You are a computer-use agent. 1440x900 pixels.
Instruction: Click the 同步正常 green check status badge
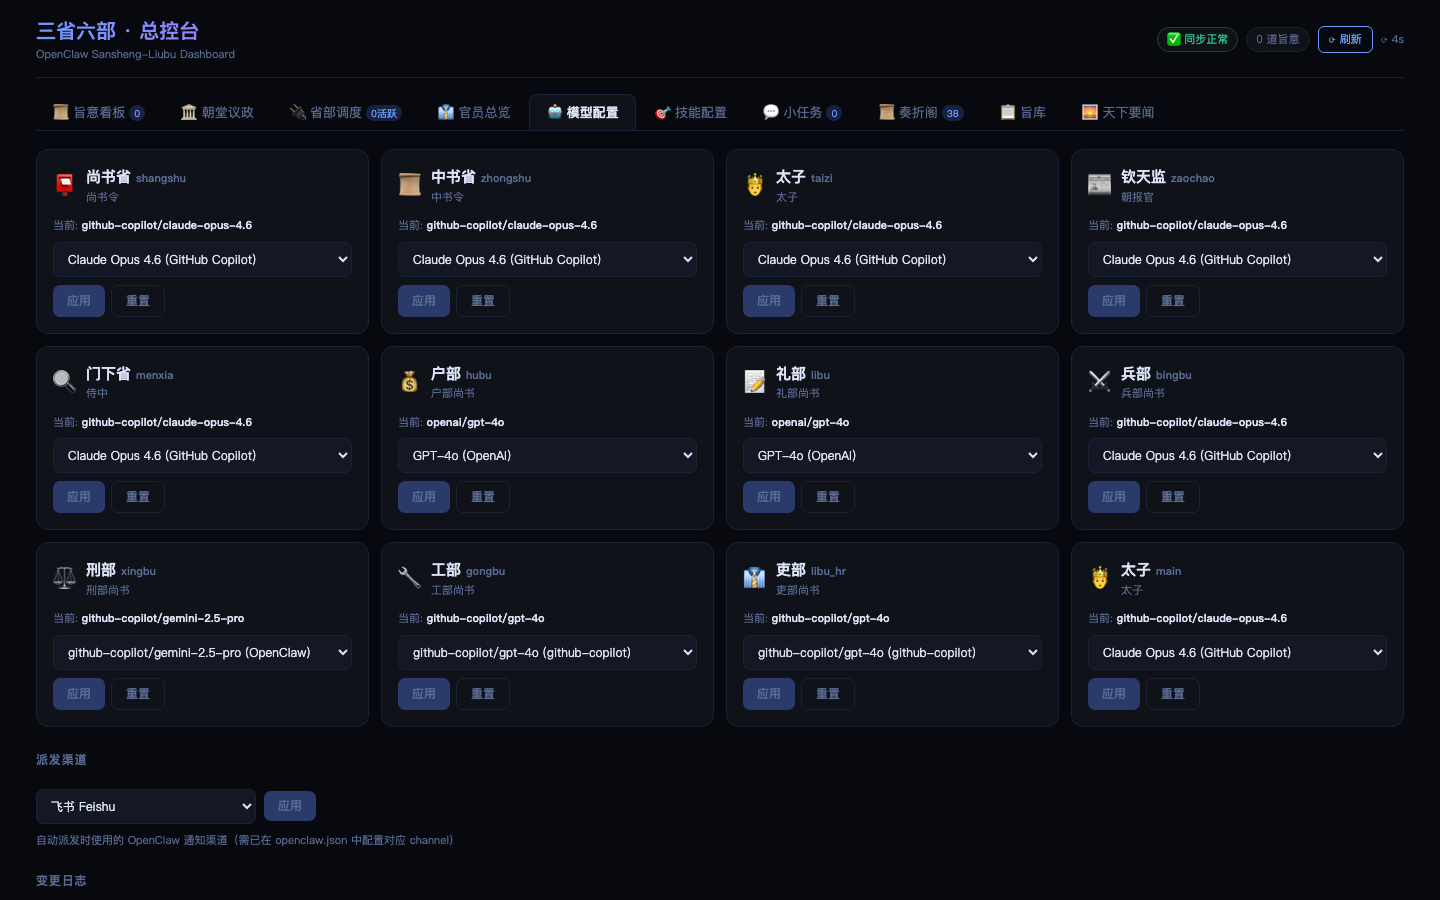[1197, 39]
